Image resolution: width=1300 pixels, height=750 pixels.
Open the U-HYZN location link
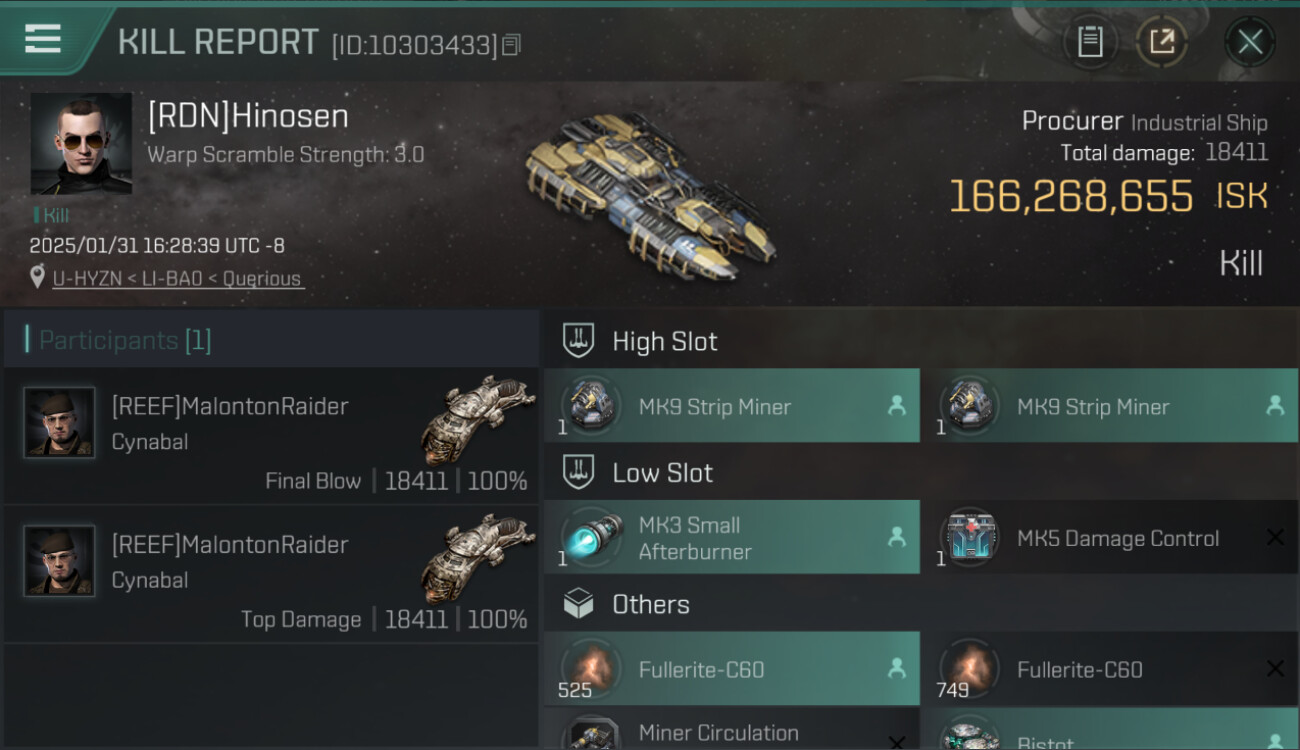[178, 279]
